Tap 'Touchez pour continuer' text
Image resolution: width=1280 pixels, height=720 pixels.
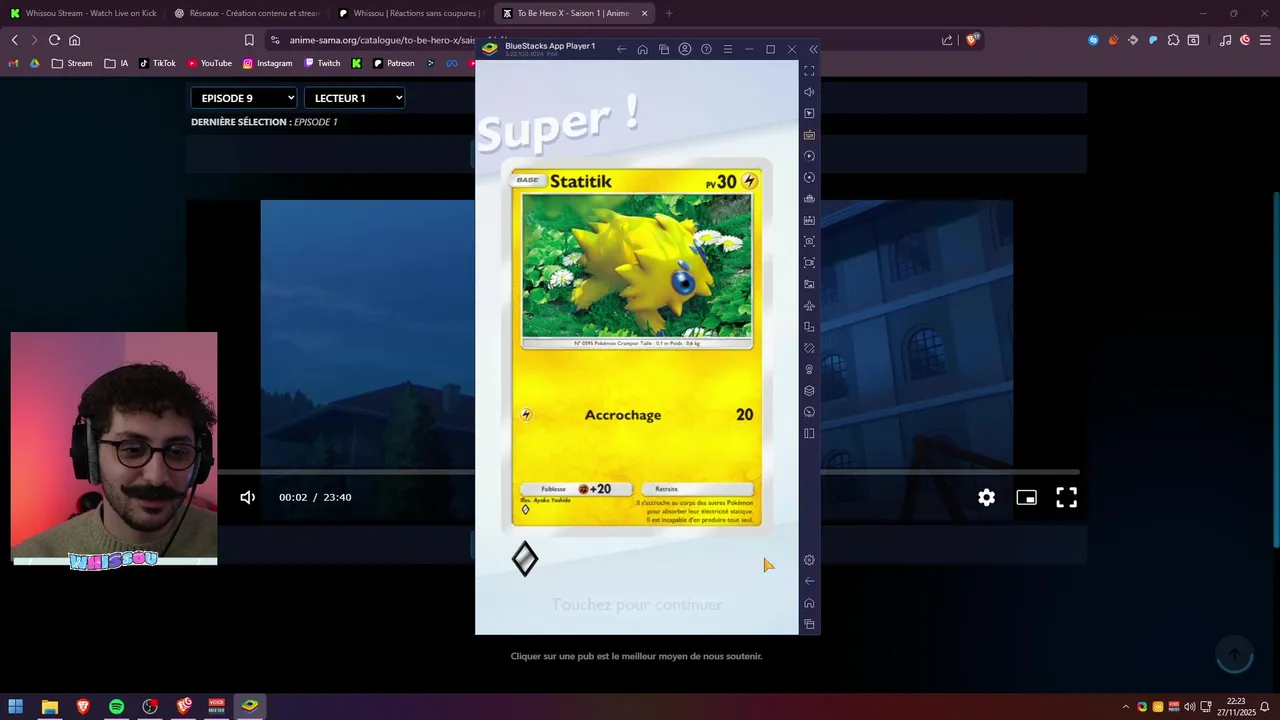tap(636, 604)
